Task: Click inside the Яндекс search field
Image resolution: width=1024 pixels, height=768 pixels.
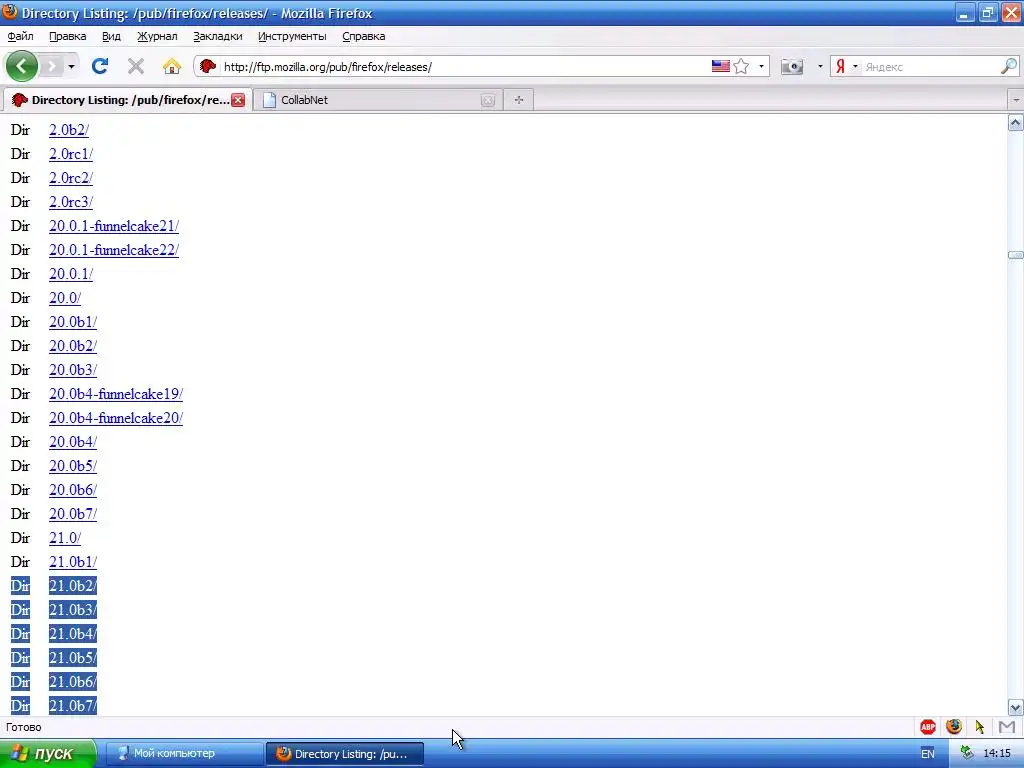Action: (x=931, y=67)
